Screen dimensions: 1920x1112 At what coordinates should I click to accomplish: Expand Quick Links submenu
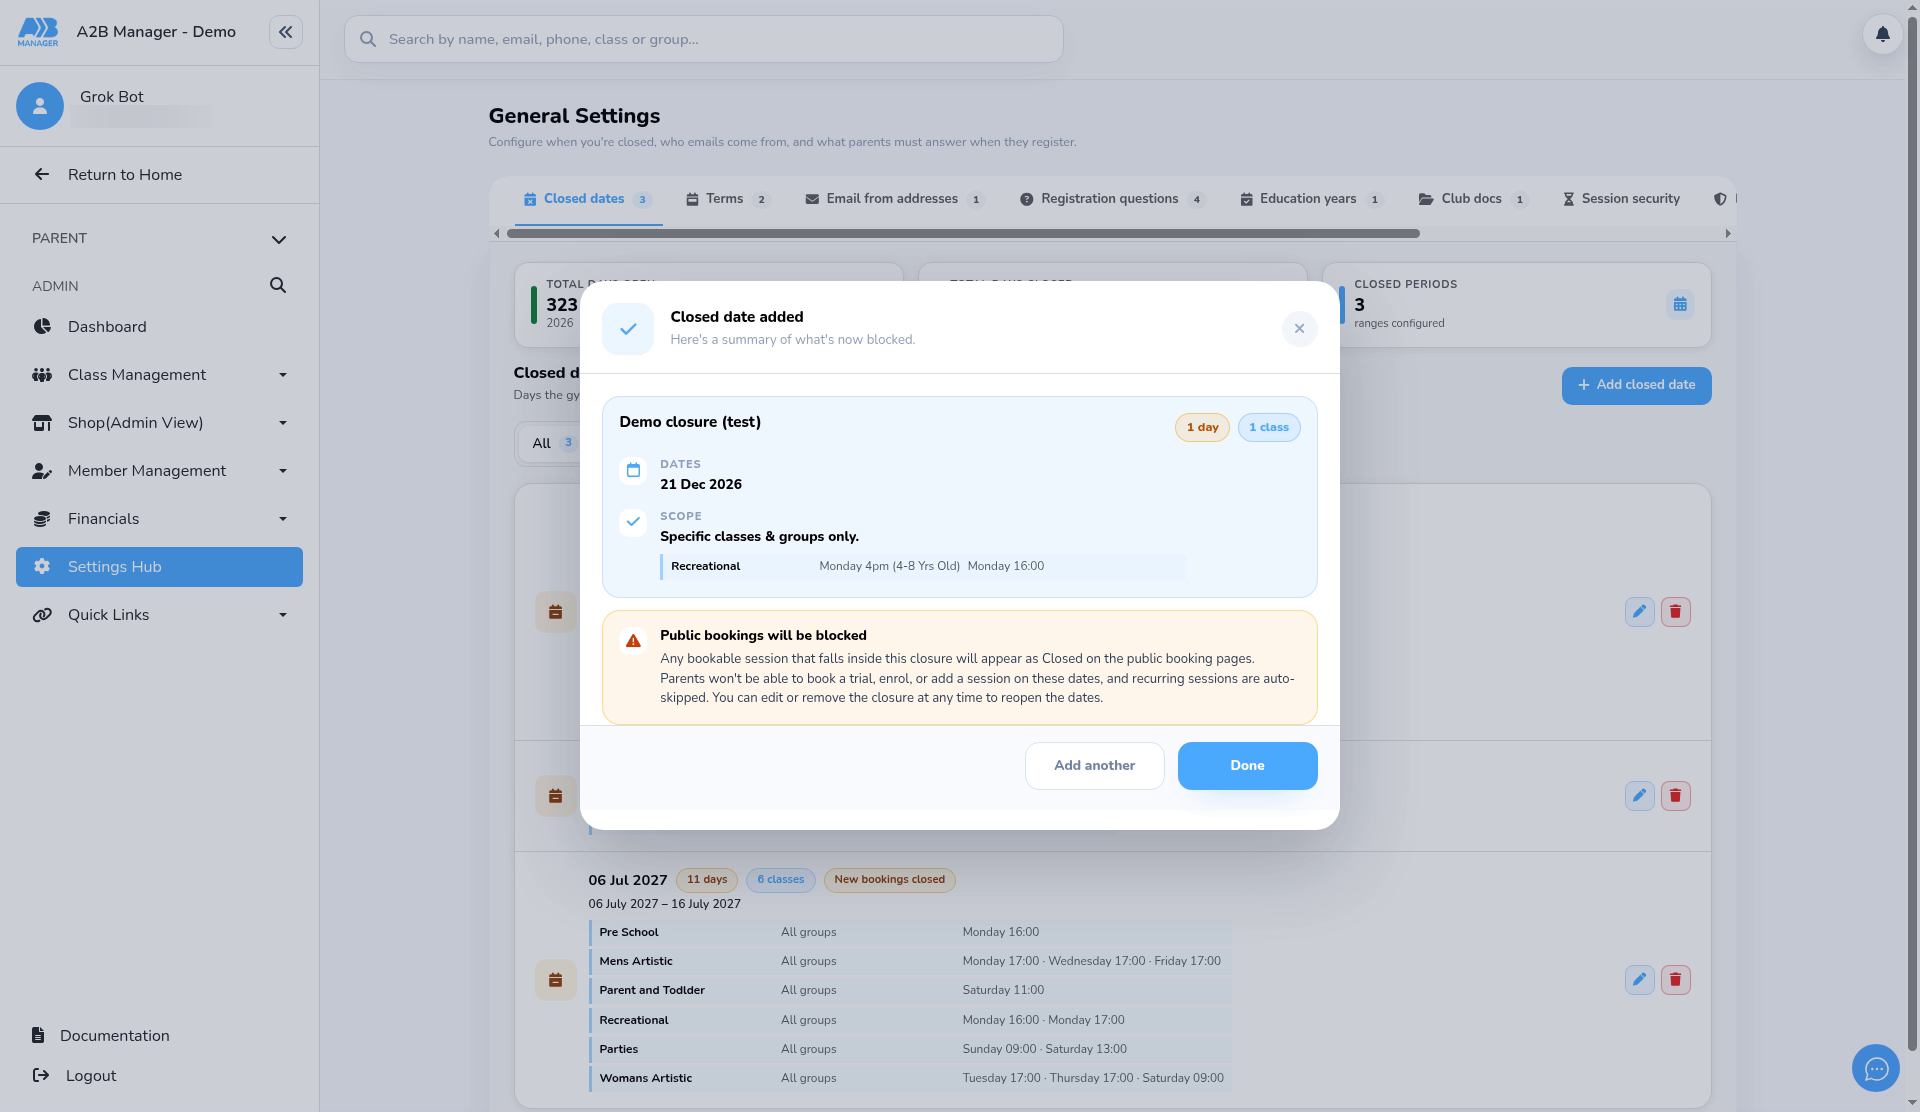(x=283, y=615)
